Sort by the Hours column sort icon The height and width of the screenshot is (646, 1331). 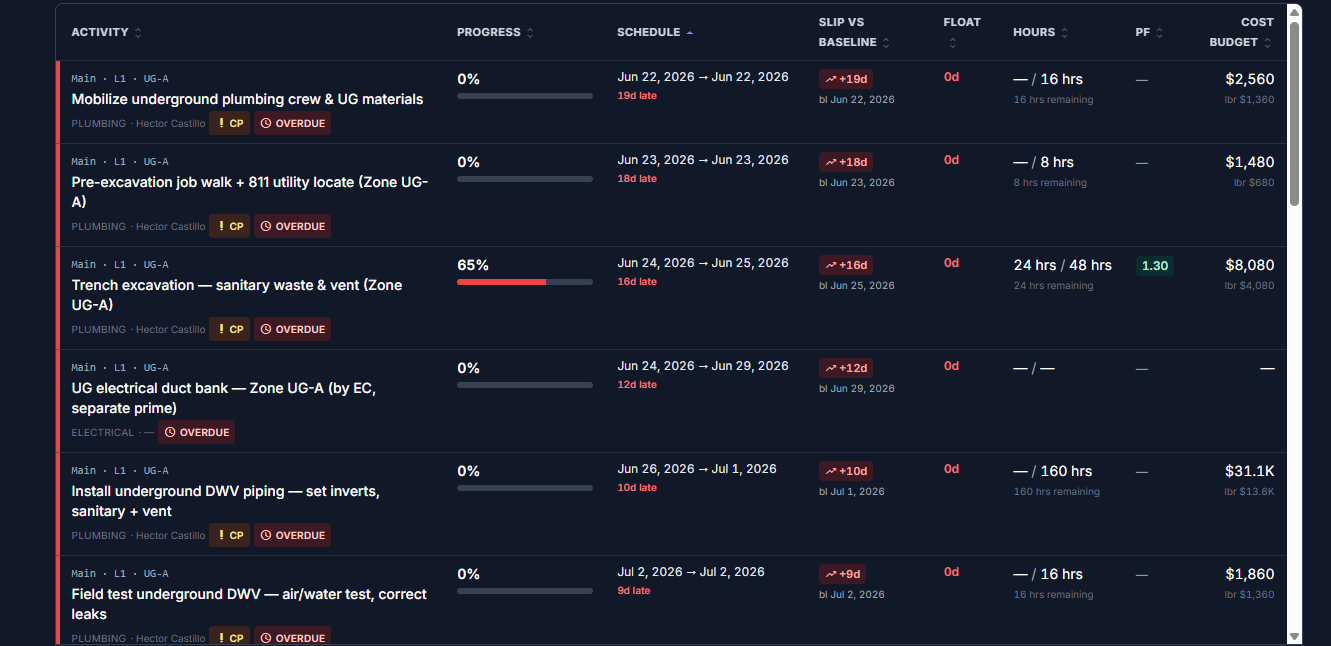click(1064, 33)
